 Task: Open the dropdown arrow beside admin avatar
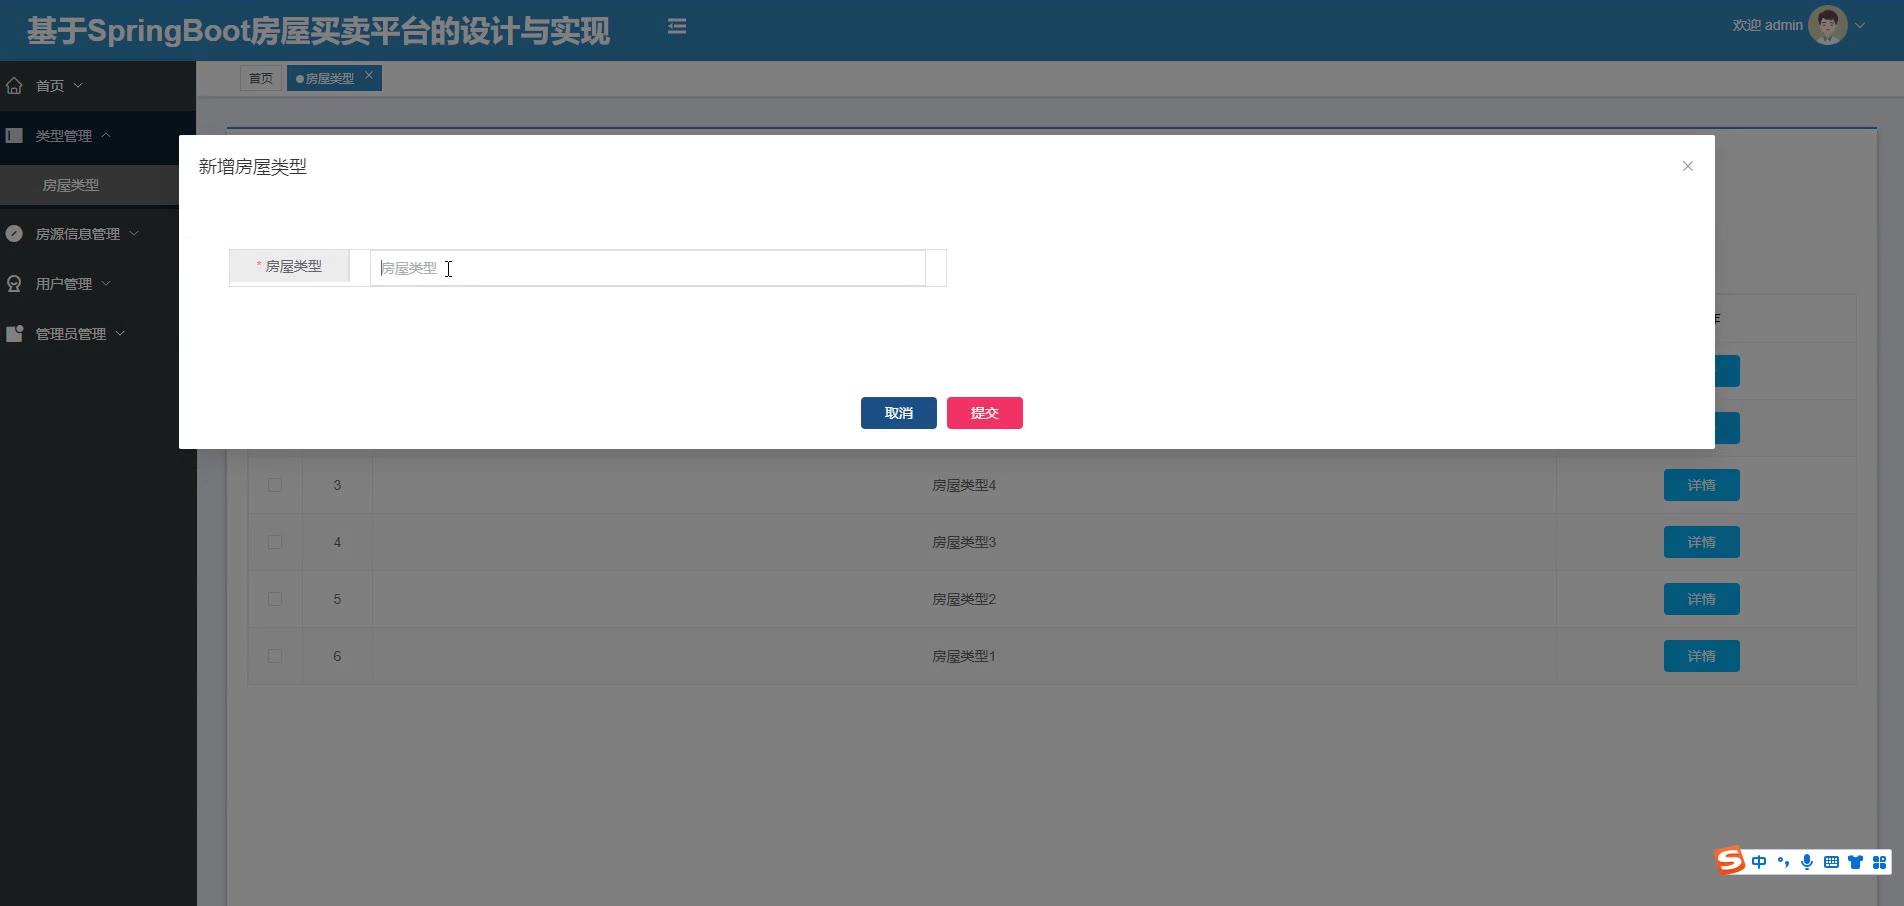(1860, 26)
